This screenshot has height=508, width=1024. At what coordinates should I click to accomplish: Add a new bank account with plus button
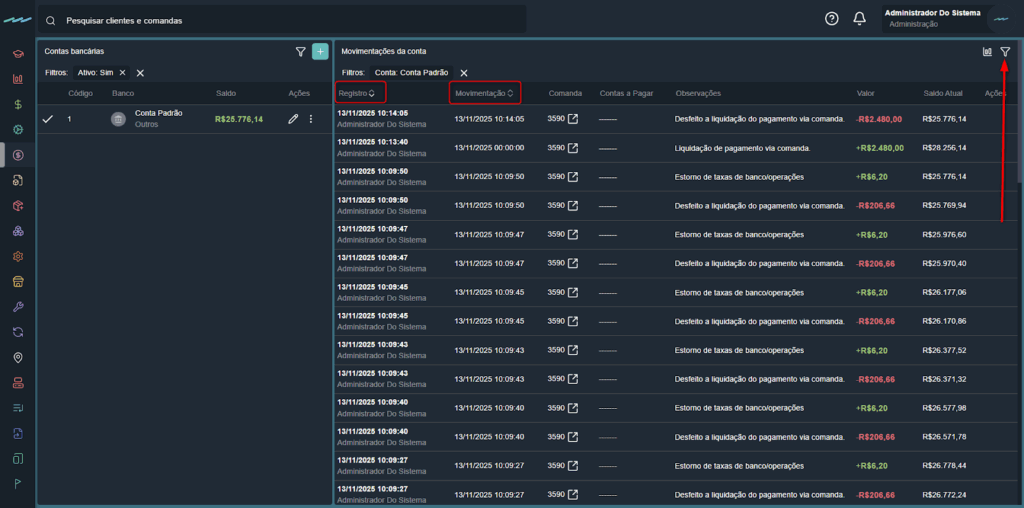pyautogui.click(x=320, y=52)
